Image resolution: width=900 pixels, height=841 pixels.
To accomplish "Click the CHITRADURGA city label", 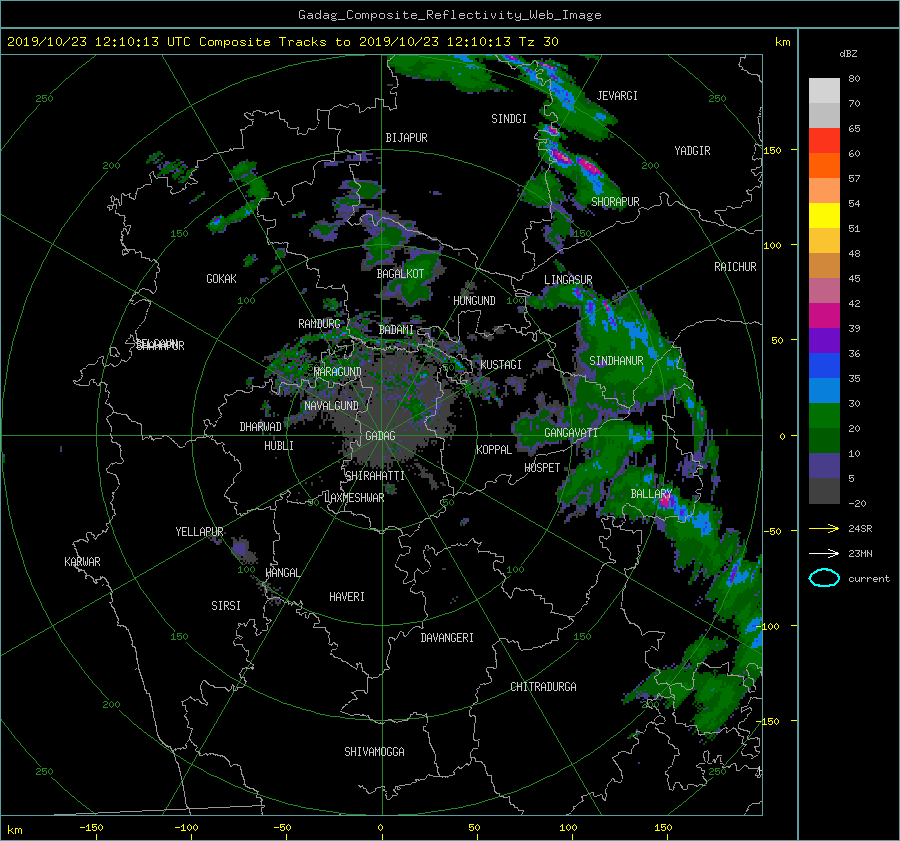I will tap(543, 687).
